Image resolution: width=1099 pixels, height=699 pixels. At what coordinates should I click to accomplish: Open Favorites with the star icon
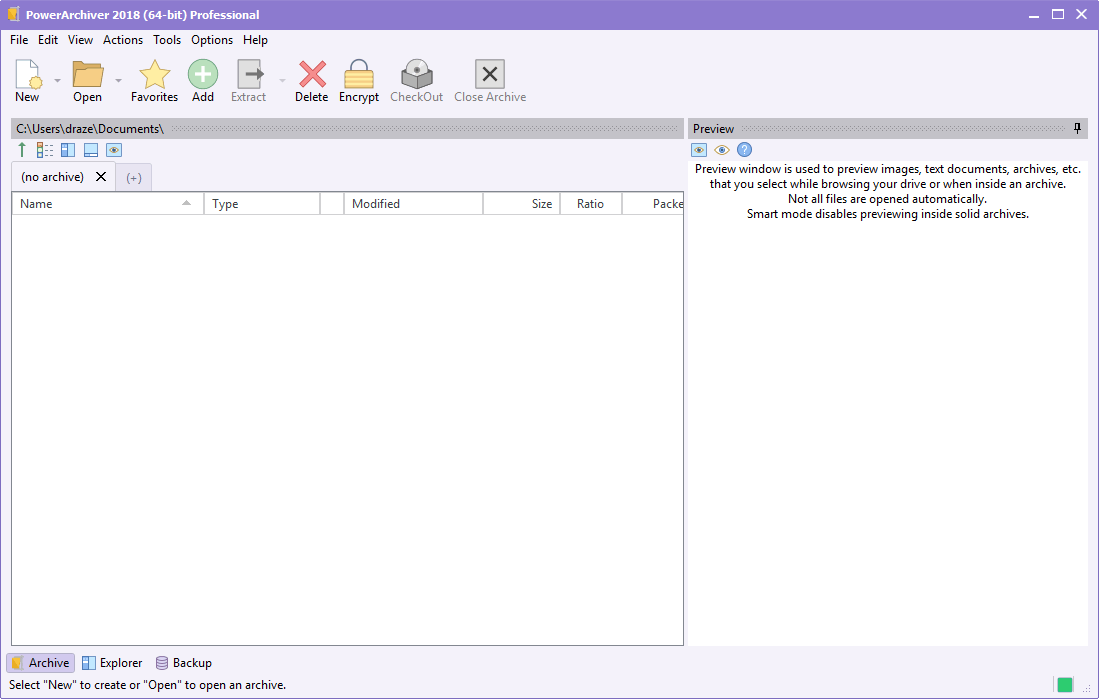point(154,76)
